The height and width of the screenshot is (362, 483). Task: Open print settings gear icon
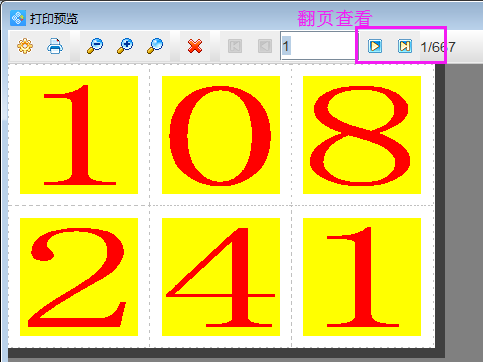click(x=25, y=46)
